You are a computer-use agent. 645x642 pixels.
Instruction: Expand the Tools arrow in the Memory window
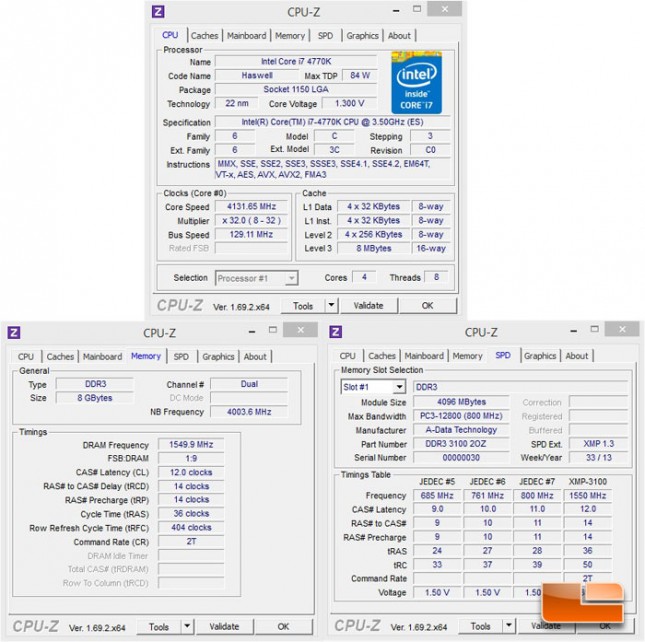click(x=187, y=626)
